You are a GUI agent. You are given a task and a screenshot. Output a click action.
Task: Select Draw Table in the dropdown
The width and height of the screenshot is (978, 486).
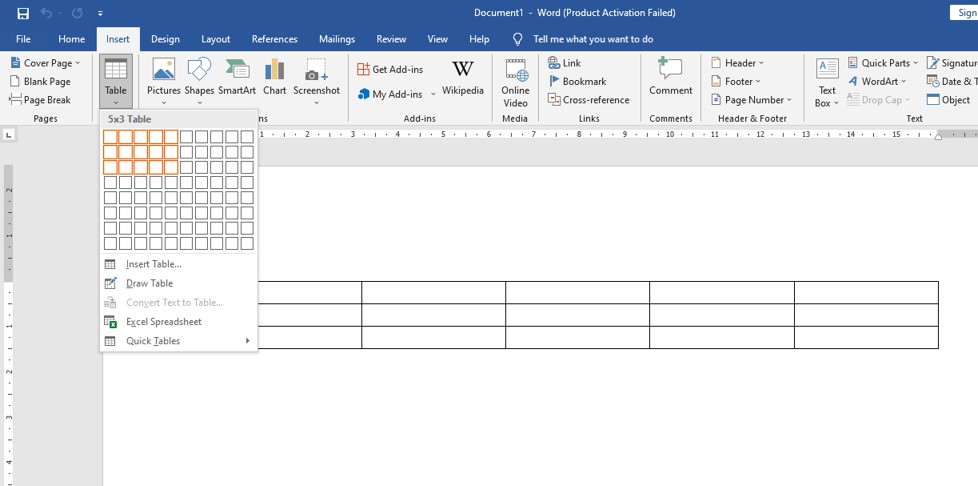[179, 283]
